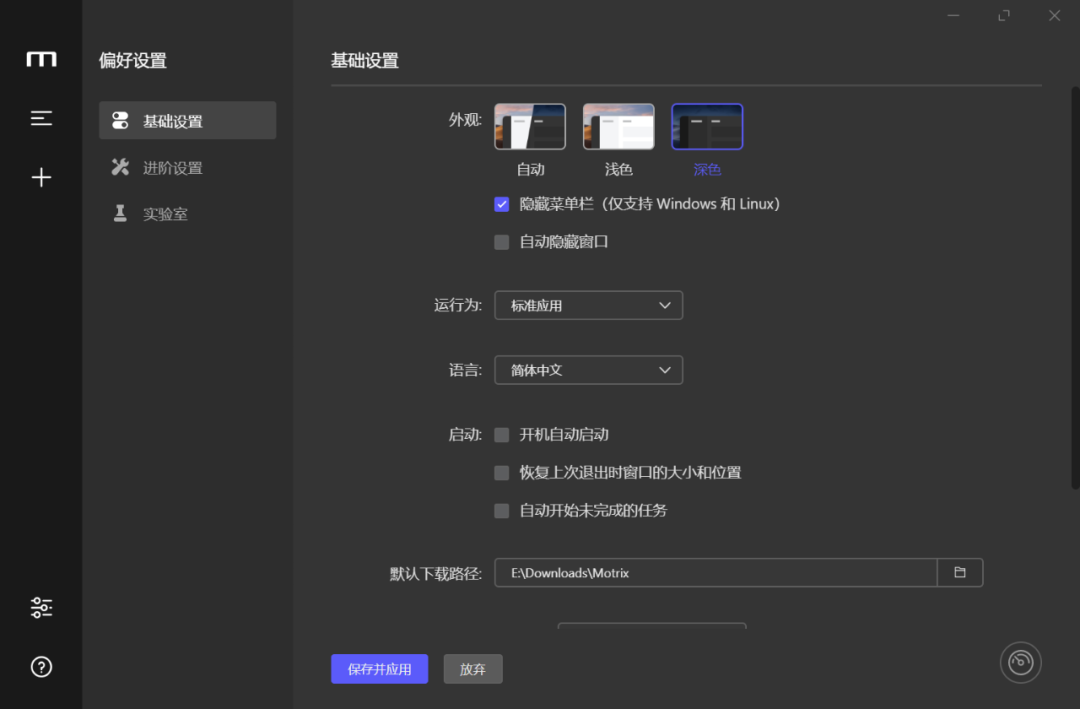Screen dimensions: 1080x709
Task: Click the 自动 label under appearance
Action: (x=530, y=169)
